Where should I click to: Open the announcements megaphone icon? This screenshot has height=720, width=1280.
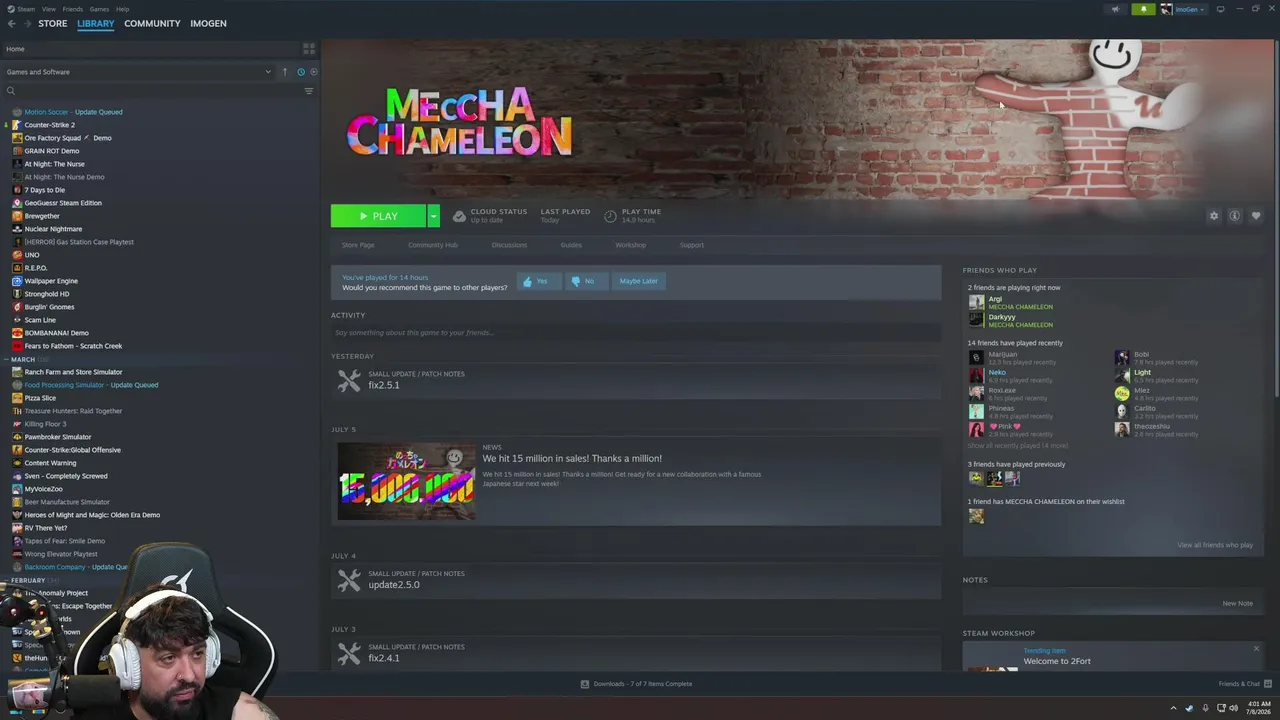click(x=1115, y=9)
